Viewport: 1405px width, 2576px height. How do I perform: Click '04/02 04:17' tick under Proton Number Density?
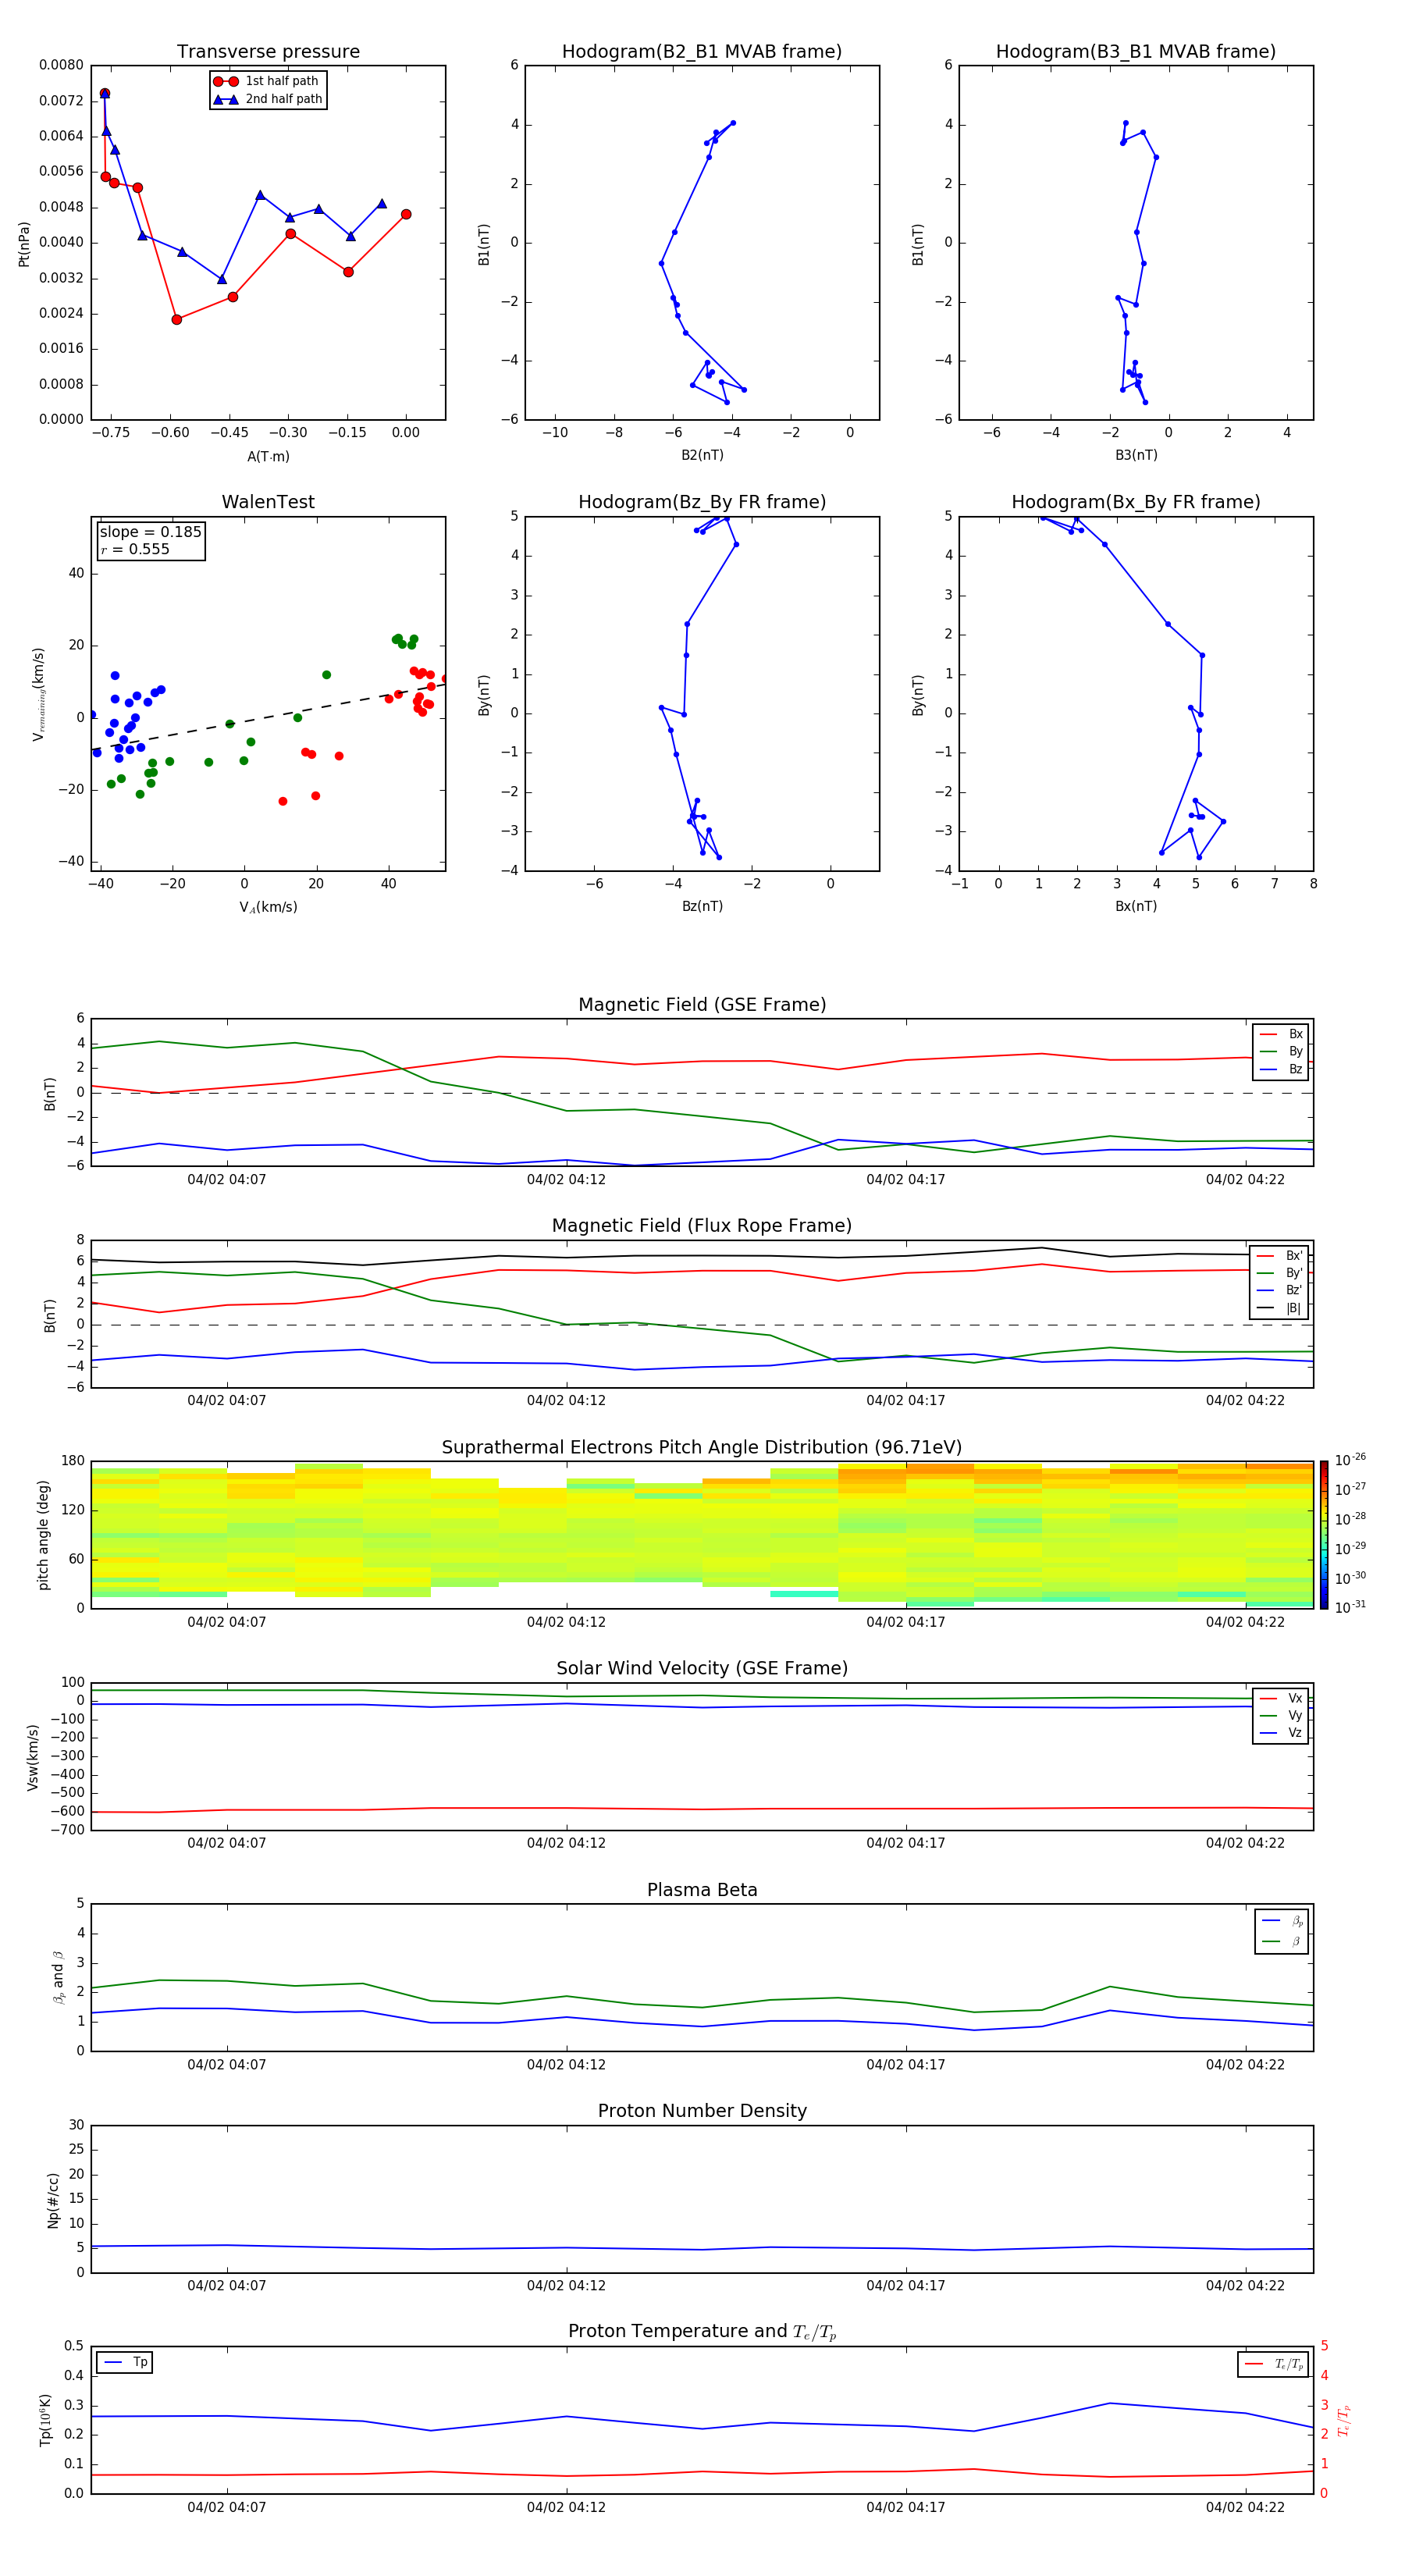pyautogui.click(x=906, y=2286)
